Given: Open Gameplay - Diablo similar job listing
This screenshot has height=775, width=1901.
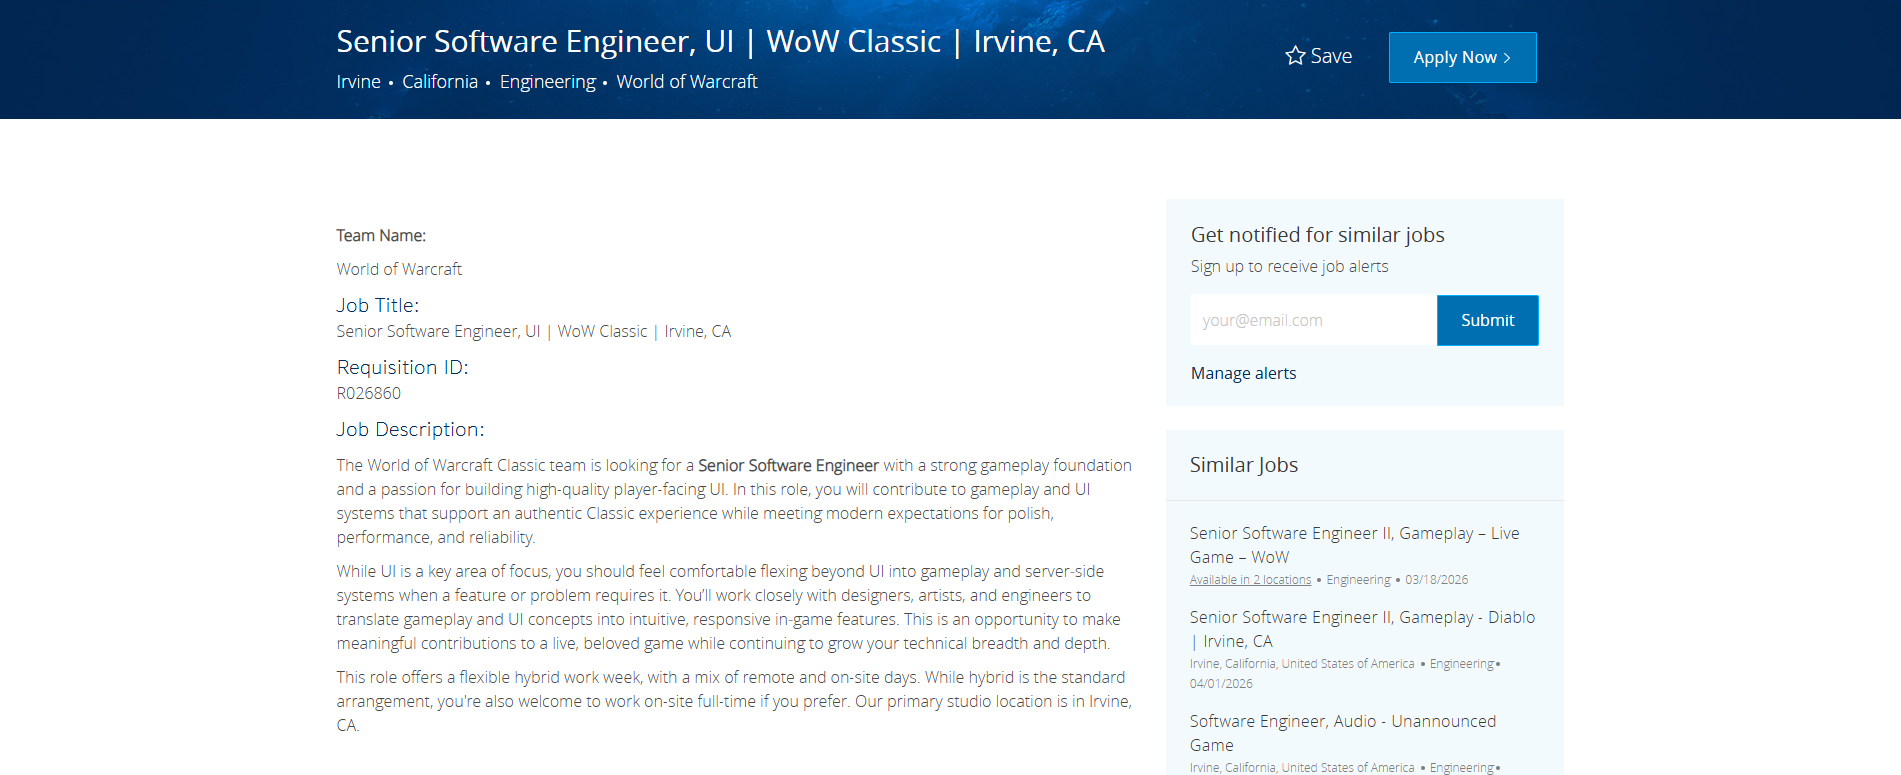Looking at the screenshot, I should [x=1361, y=629].
